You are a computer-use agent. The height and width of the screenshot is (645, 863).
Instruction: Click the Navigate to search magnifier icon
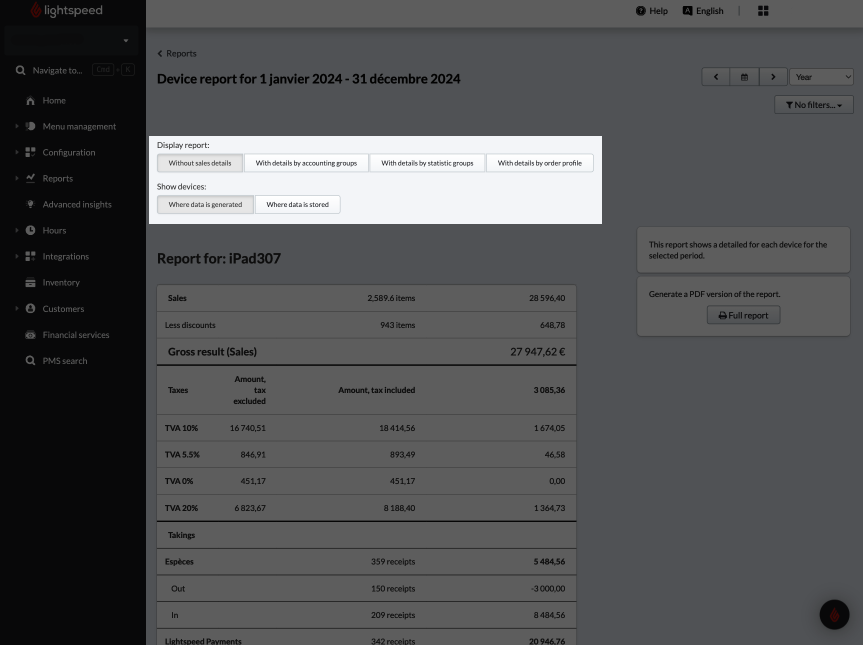coord(20,70)
